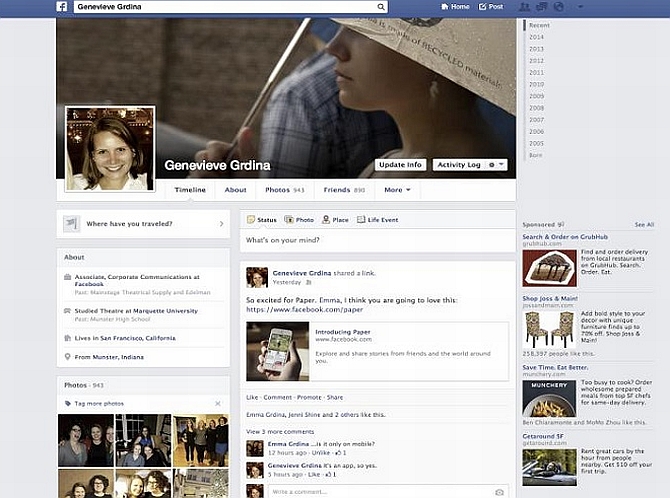Screen dimensions: 670x498
Task: Open the friend requests icon
Action: (x=524, y=6)
